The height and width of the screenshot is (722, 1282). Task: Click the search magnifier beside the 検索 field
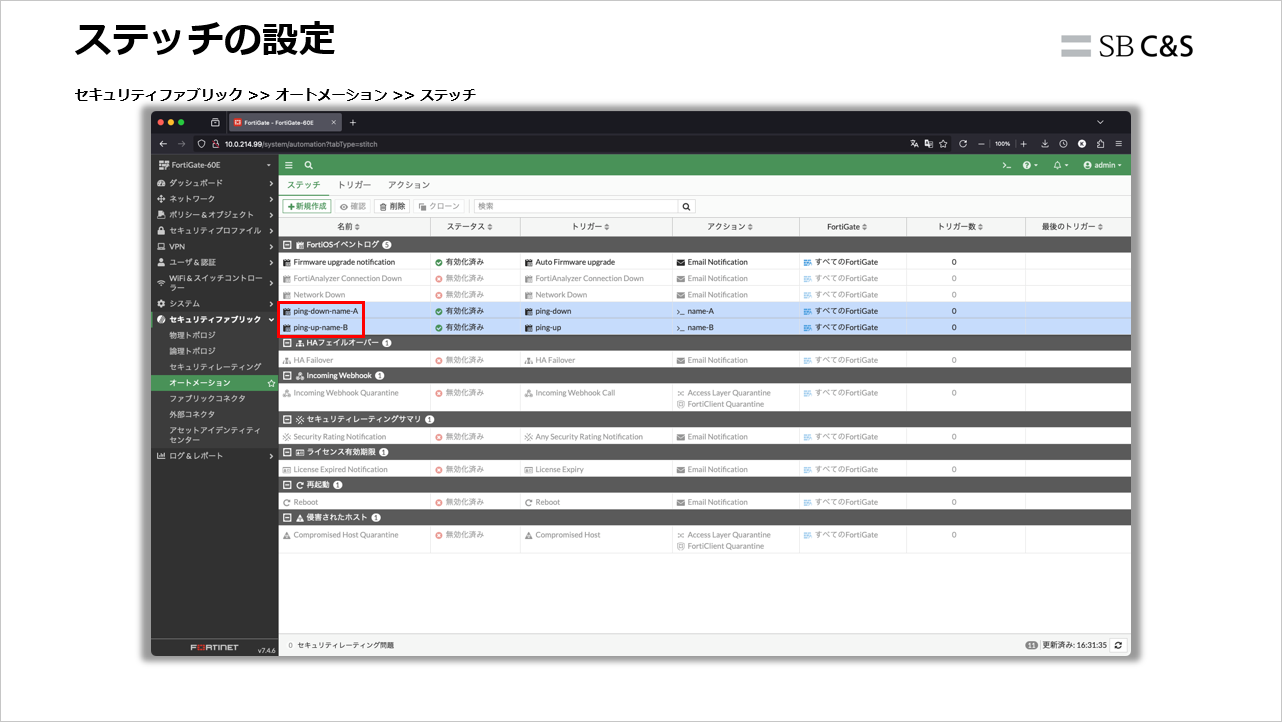pos(687,206)
